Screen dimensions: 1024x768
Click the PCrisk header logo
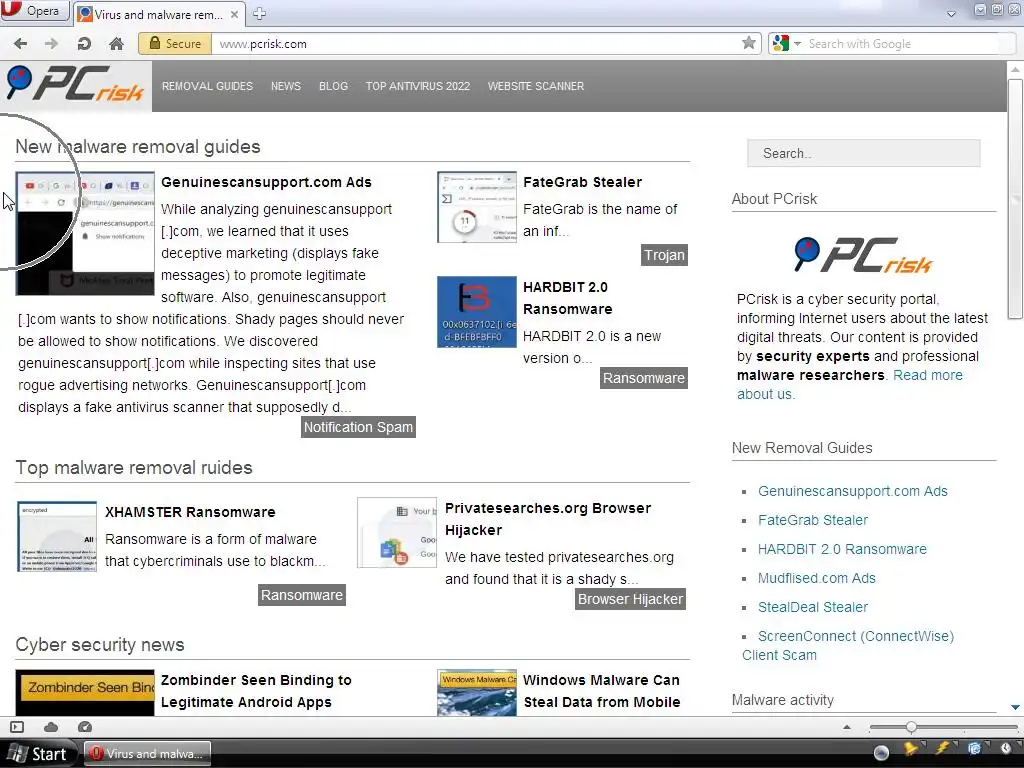pos(76,85)
